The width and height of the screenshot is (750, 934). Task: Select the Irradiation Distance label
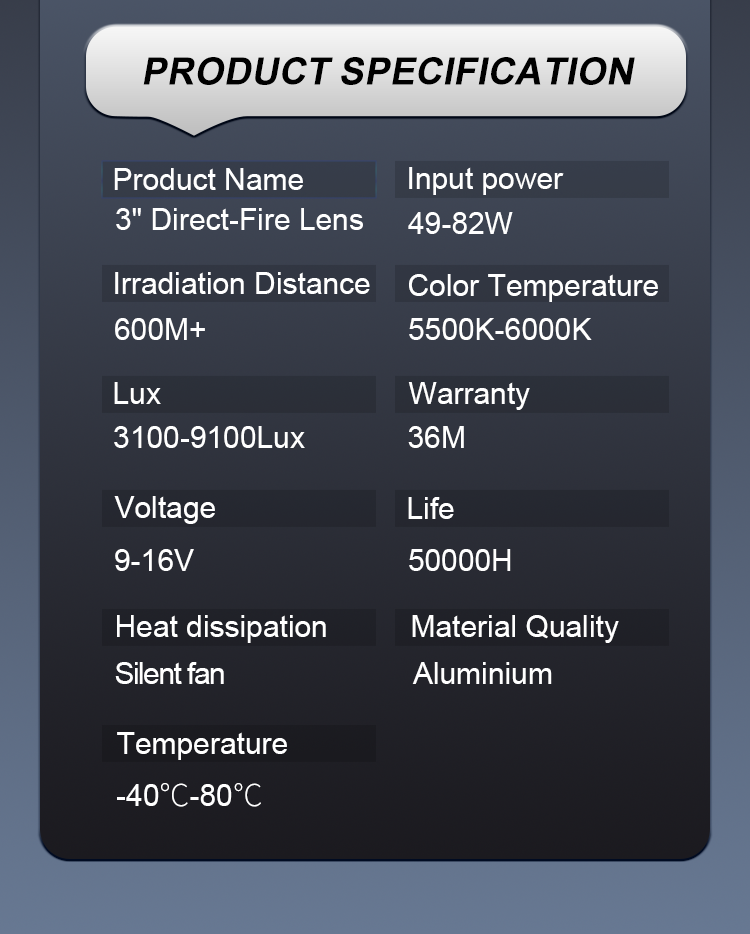241,284
